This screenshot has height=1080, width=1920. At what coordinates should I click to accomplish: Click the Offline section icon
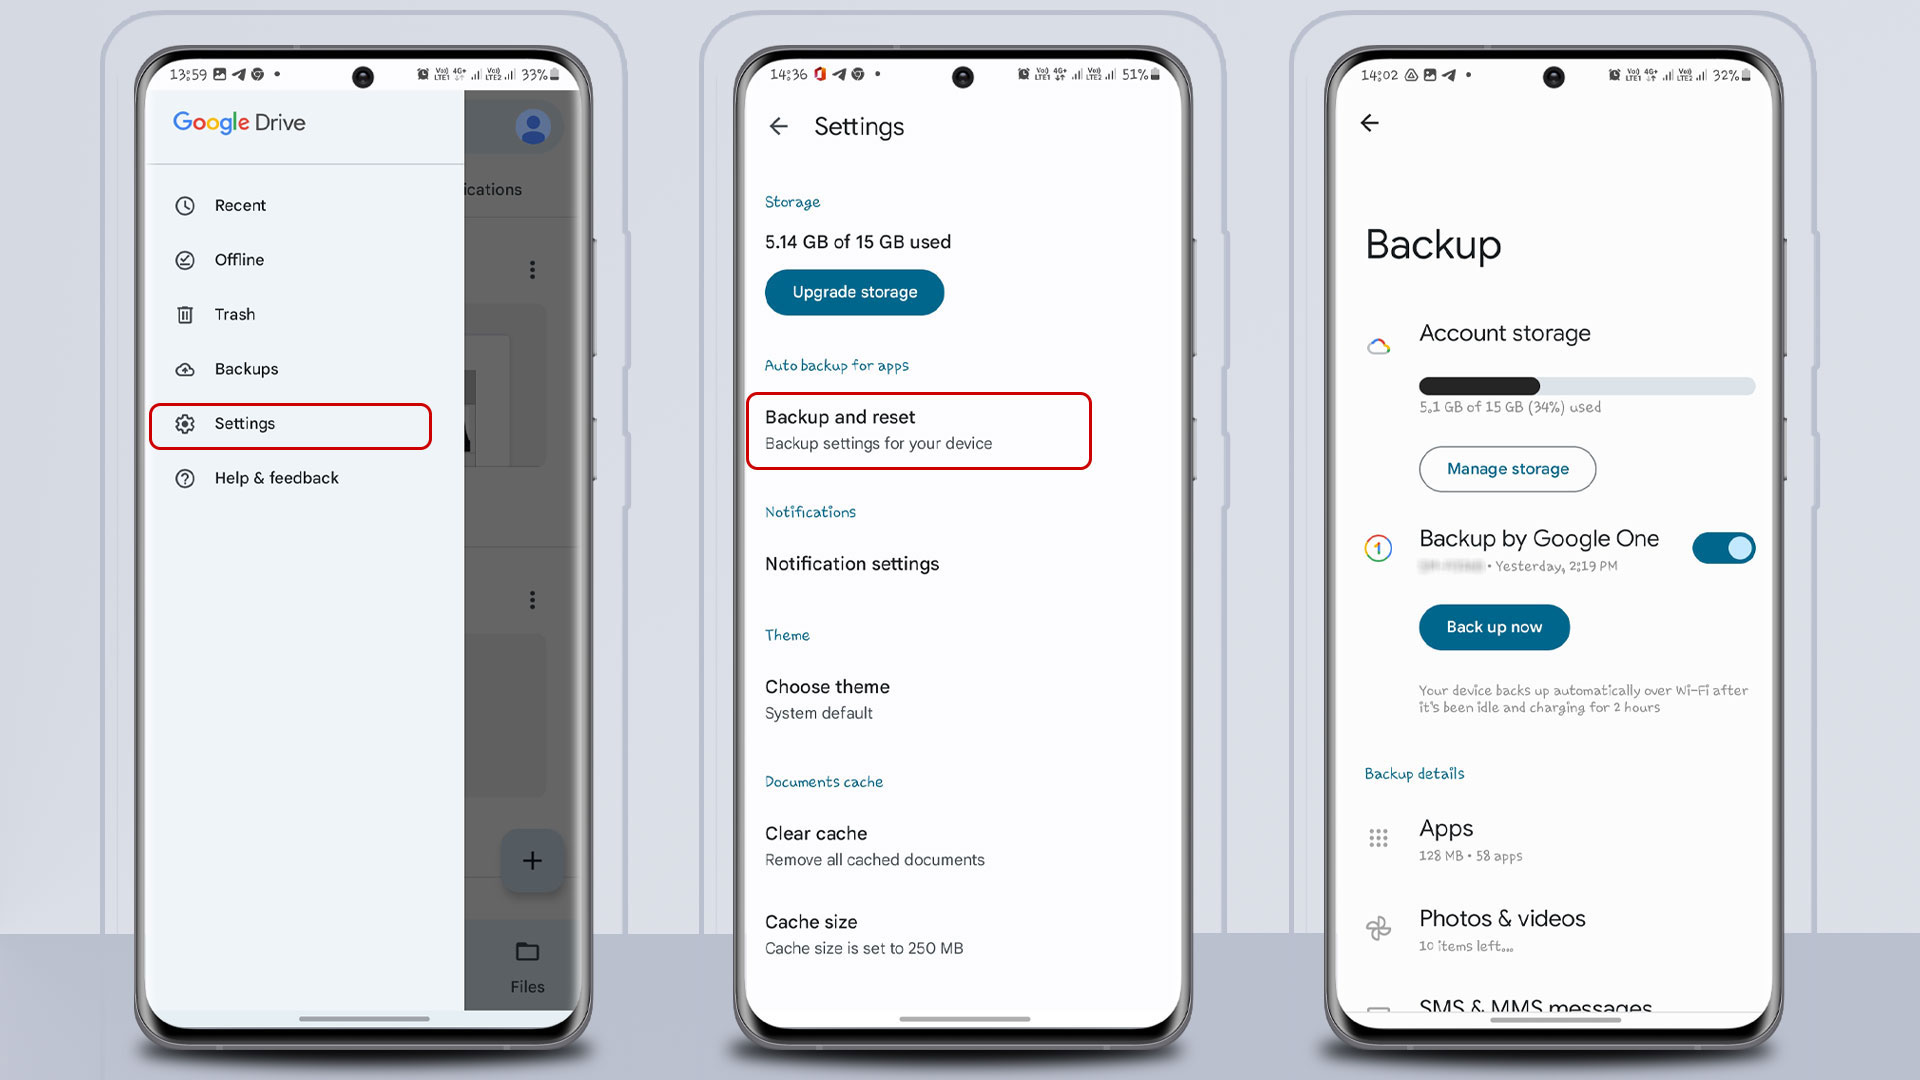186,260
